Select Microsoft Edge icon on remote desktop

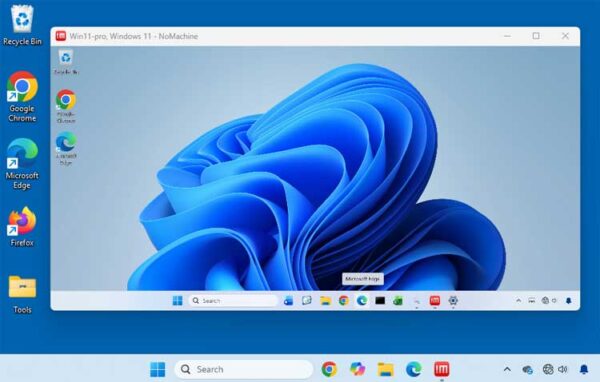[66, 149]
